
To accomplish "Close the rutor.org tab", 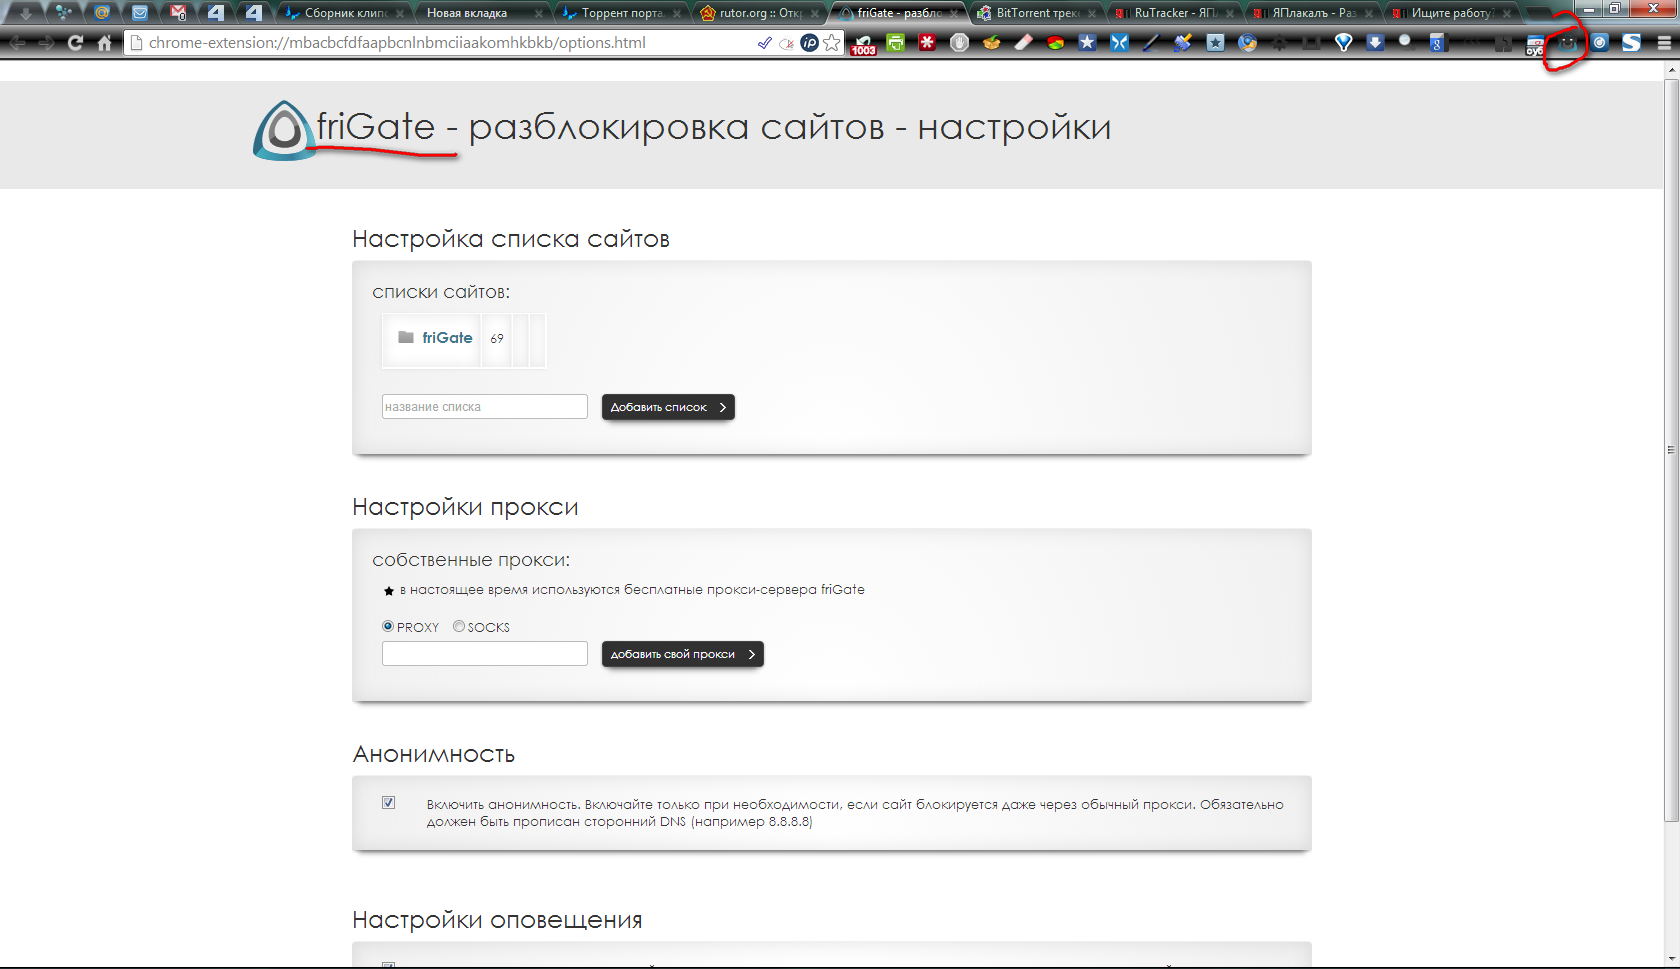I will pyautogui.click(x=814, y=14).
